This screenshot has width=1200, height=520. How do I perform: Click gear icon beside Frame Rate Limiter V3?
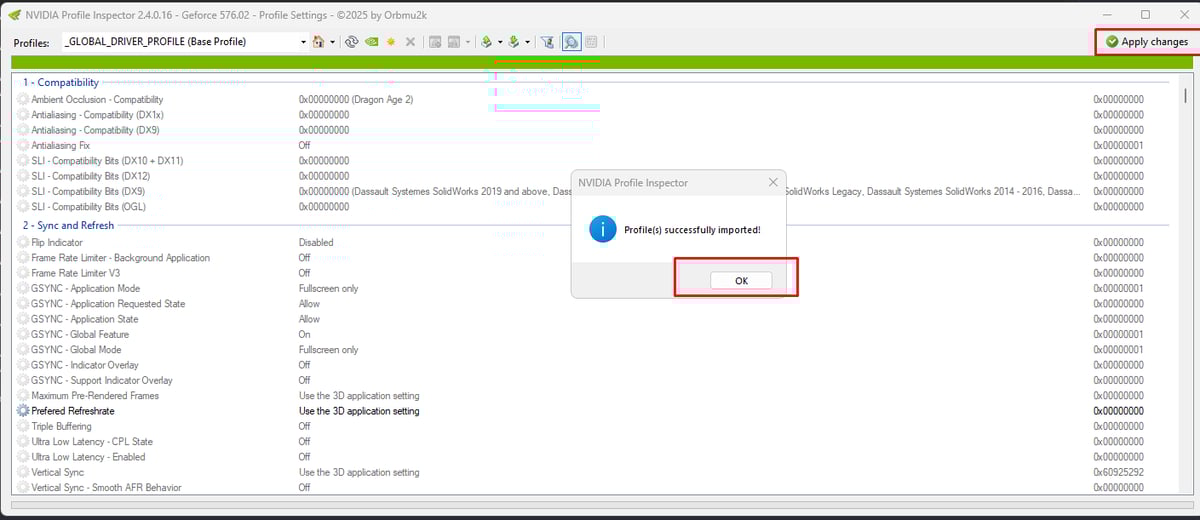tap(23, 273)
